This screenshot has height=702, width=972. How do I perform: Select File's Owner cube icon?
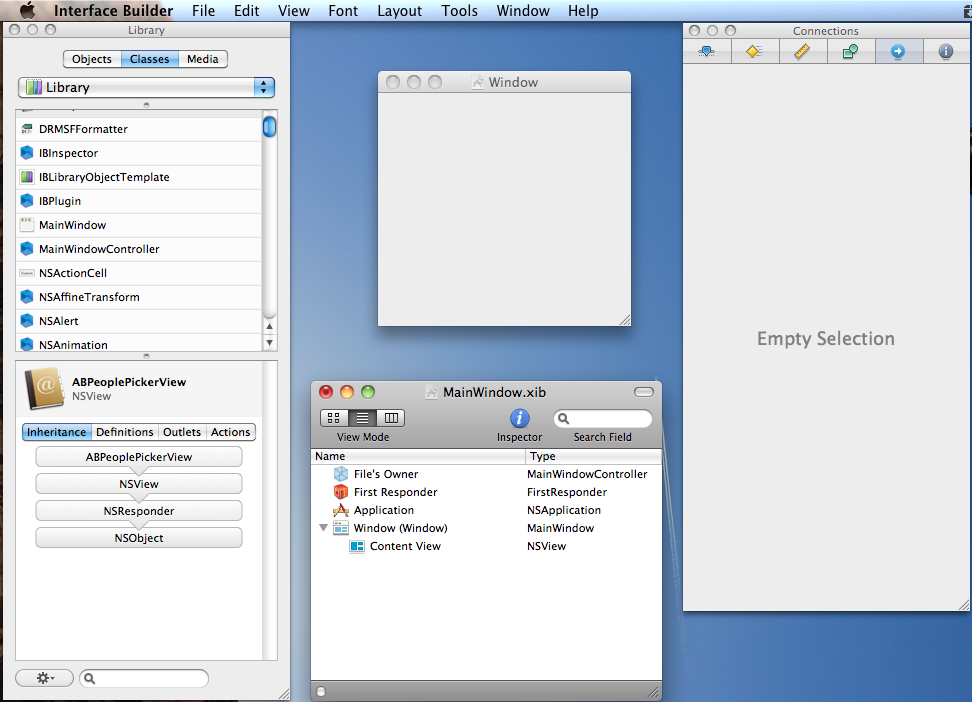point(341,474)
